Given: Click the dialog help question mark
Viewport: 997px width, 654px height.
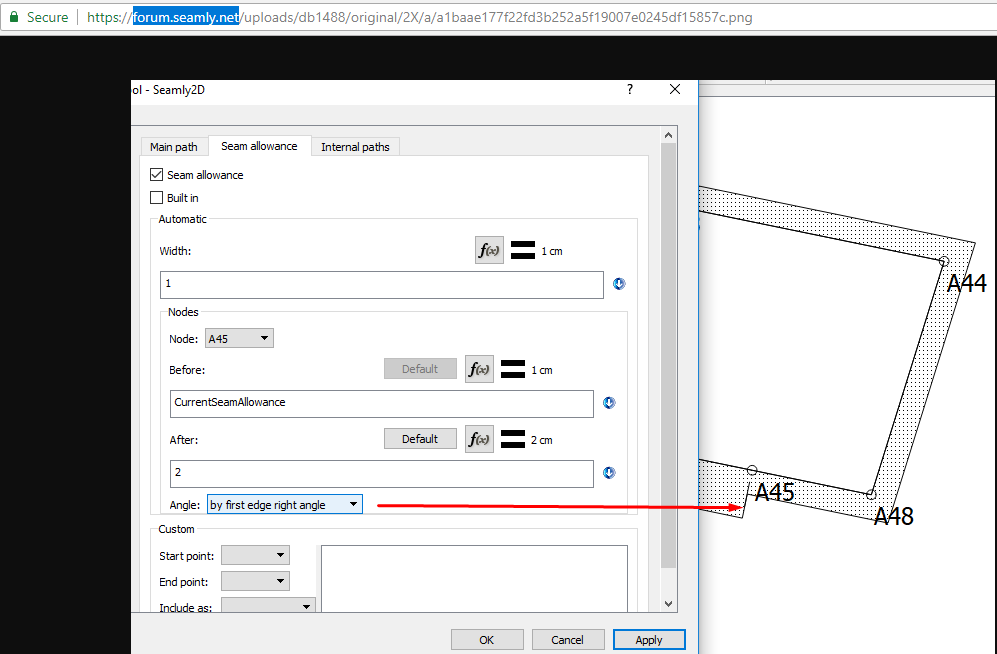Looking at the screenshot, I should tap(629, 90).
